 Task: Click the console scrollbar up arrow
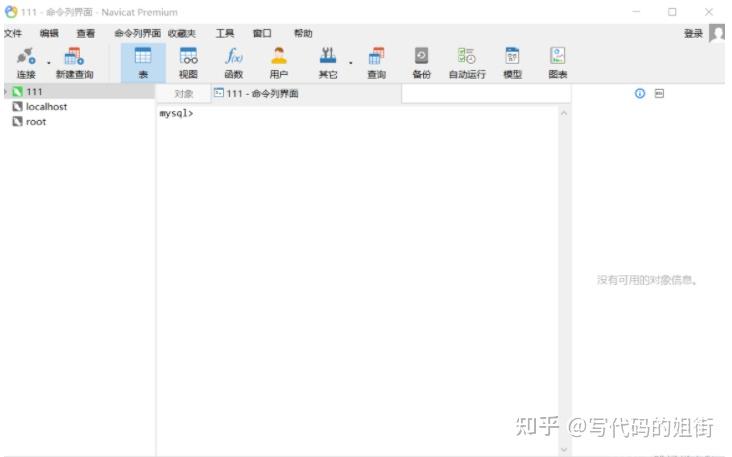click(x=564, y=113)
